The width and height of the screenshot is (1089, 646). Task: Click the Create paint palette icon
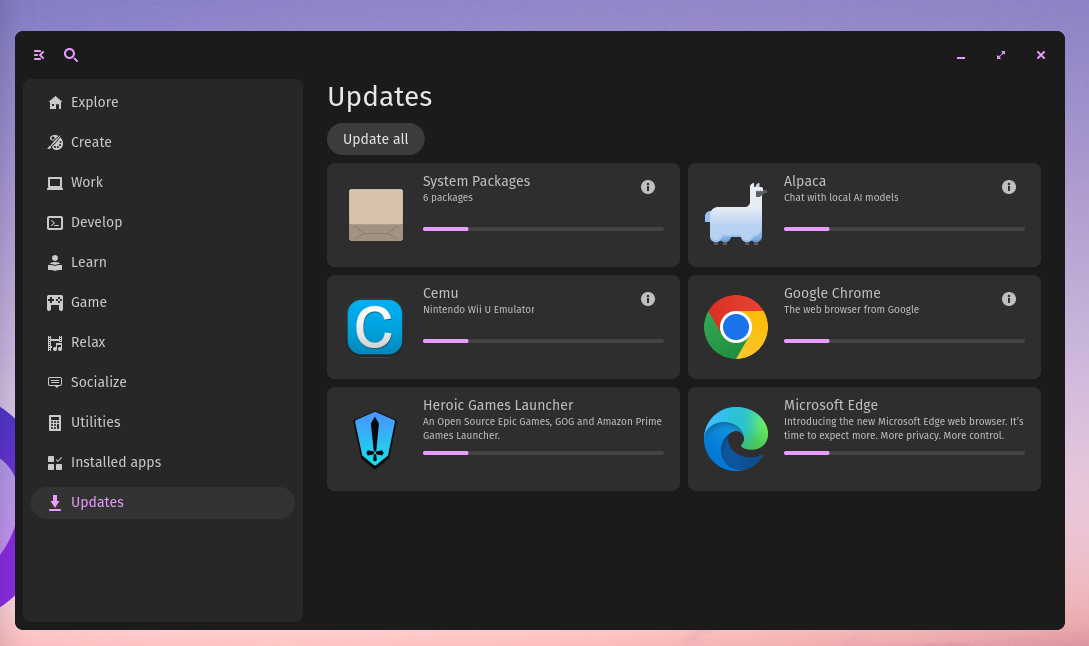[x=55, y=142]
